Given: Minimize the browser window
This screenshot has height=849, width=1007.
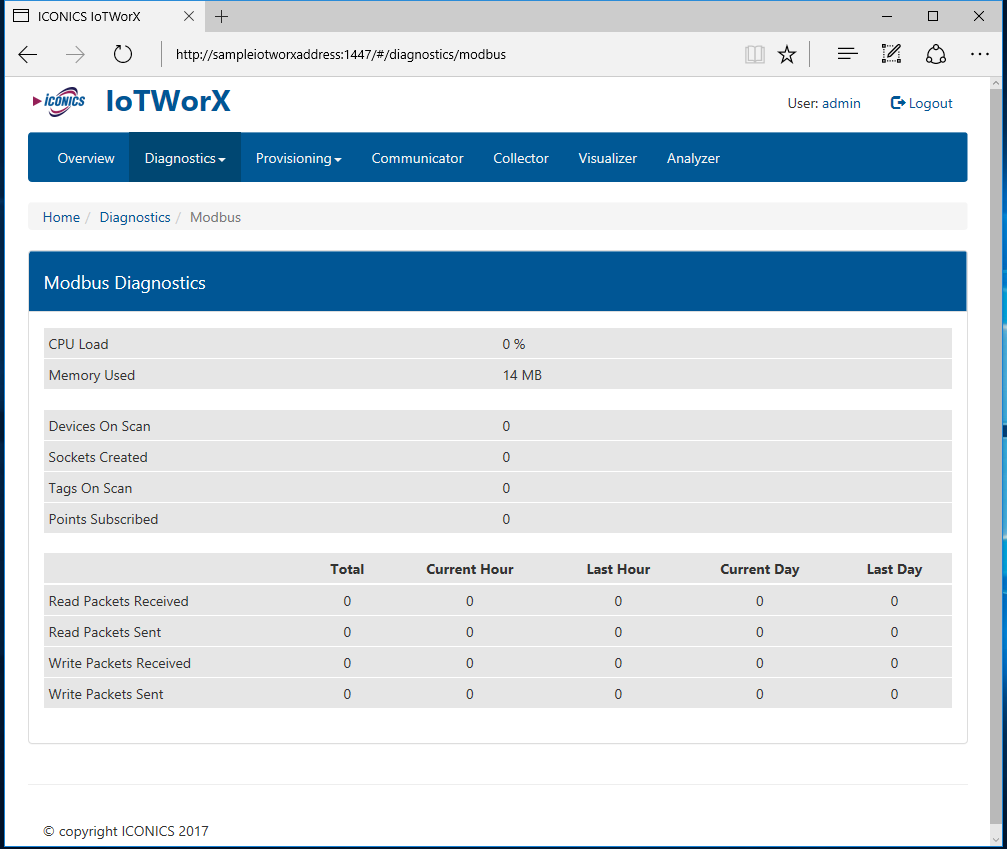Looking at the screenshot, I should [x=887, y=17].
